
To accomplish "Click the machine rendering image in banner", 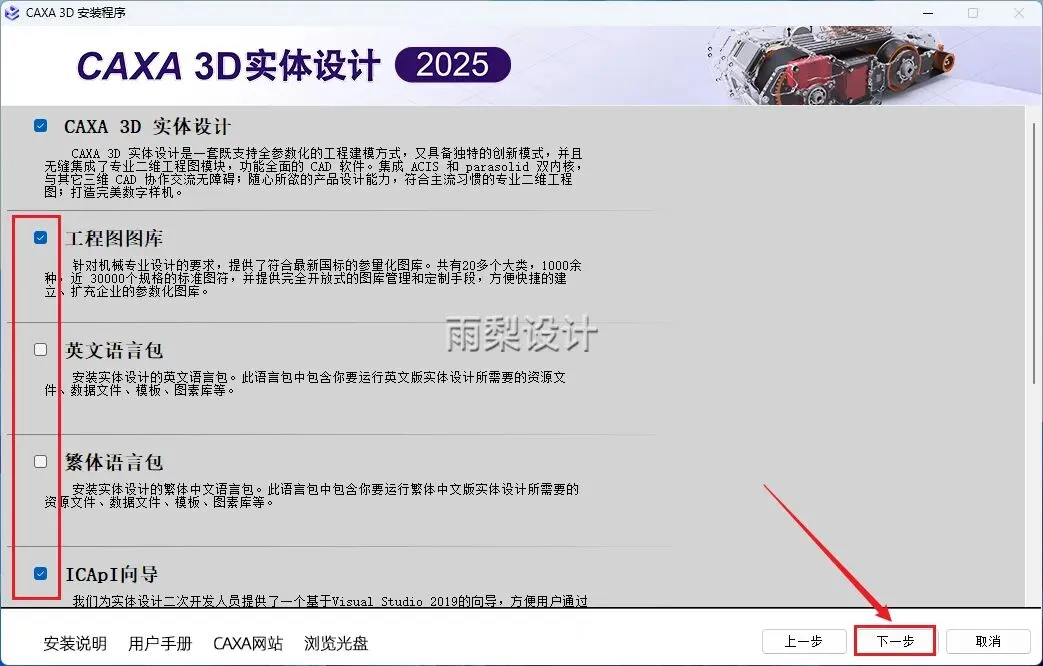I will point(831,65).
